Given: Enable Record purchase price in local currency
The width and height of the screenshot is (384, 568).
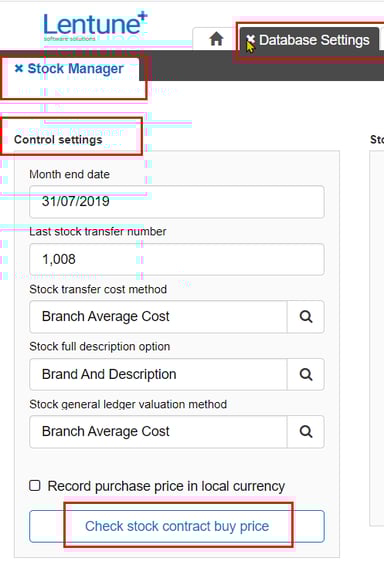Looking at the screenshot, I should [x=35, y=485].
